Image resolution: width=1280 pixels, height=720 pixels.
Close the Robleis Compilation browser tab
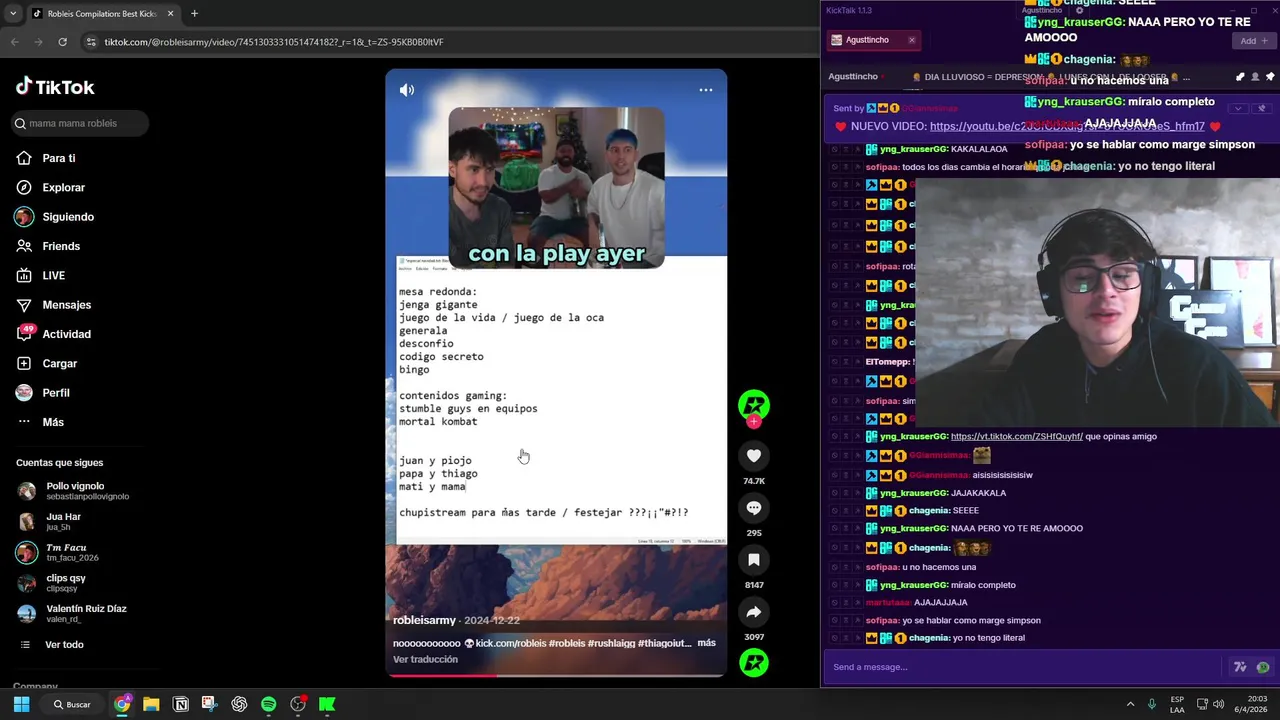pos(170,14)
